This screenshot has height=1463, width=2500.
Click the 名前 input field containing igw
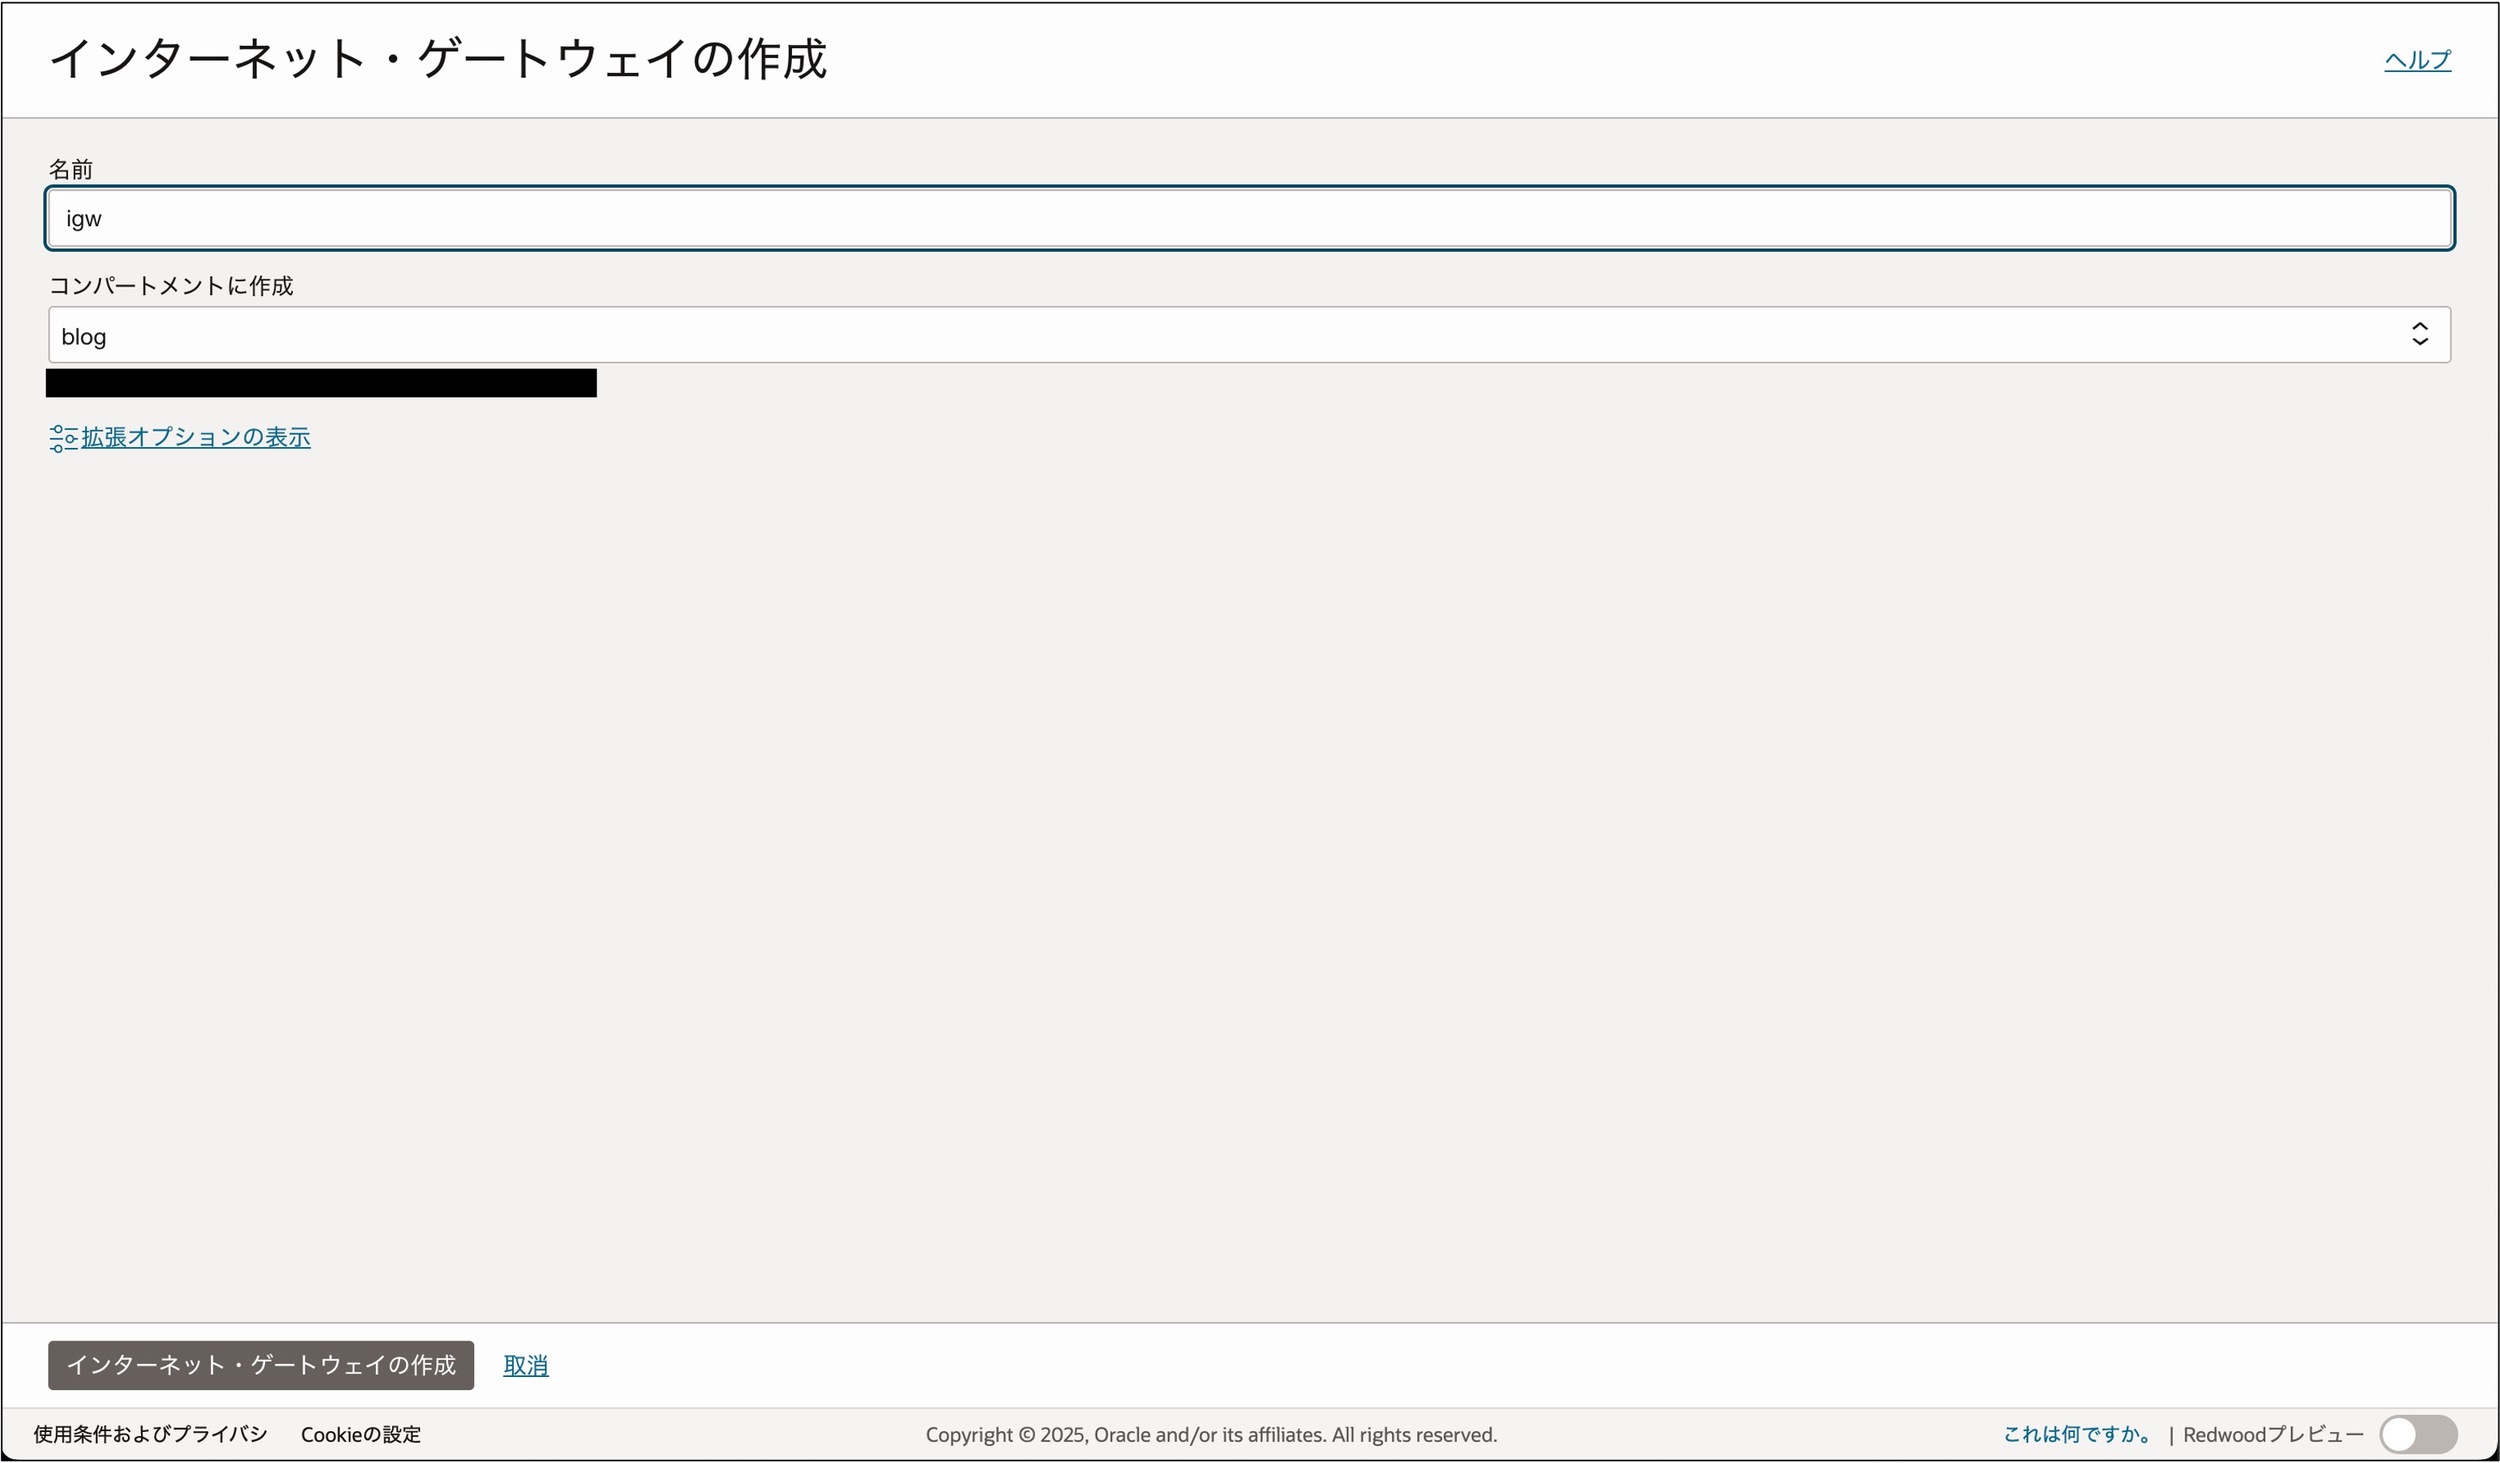pyautogui.click(x=1249, y=218)
